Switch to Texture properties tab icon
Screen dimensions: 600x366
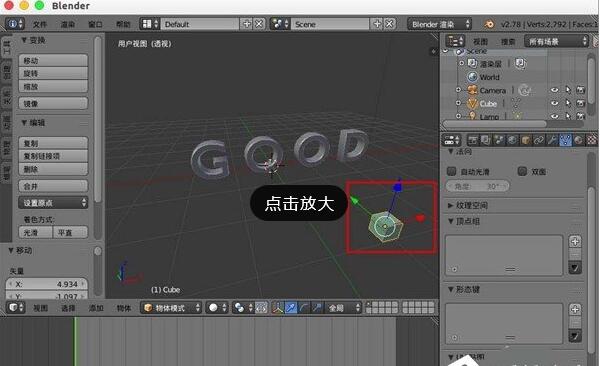pos(592,141)
